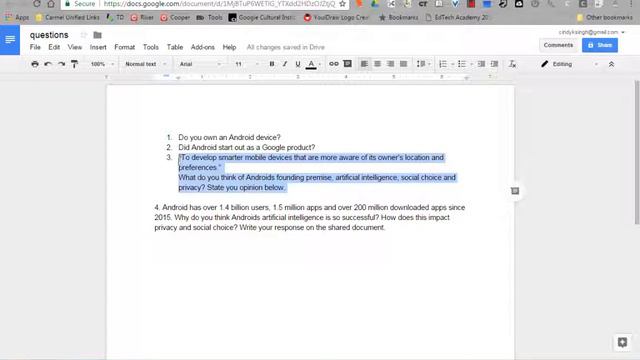The height and width of the screenshot is (360, 640).
Task: Select the Paint format tool
Action: tap(74, 64)
